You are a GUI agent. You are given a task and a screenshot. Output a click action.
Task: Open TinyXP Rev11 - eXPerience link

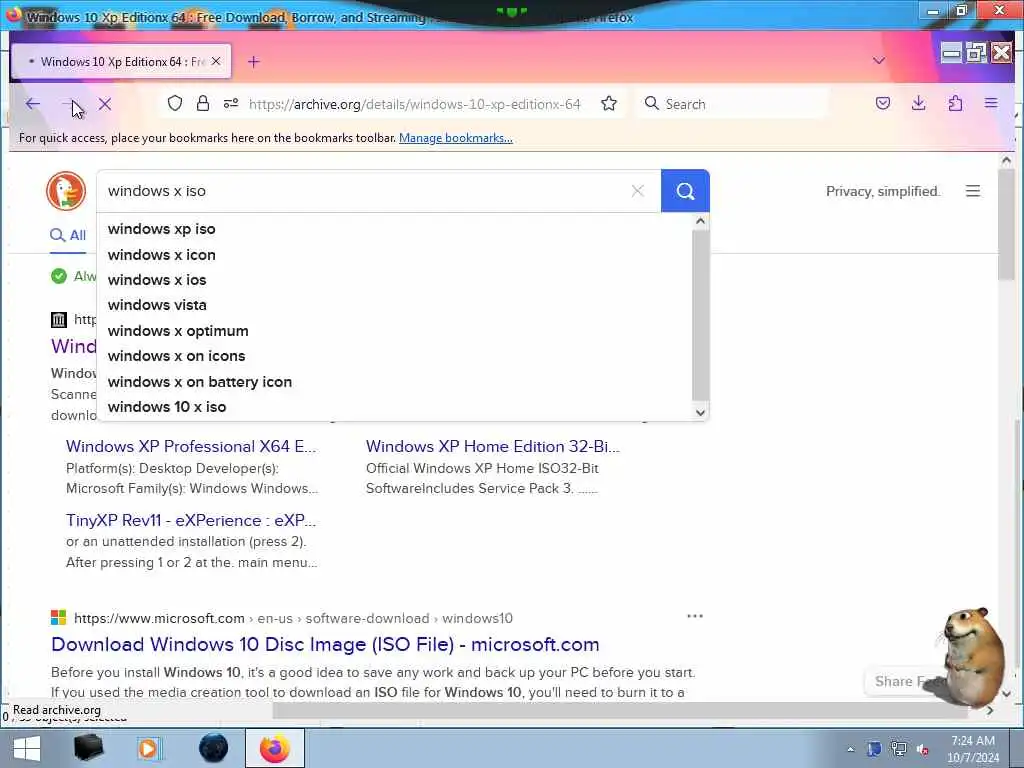click(191, 520)
